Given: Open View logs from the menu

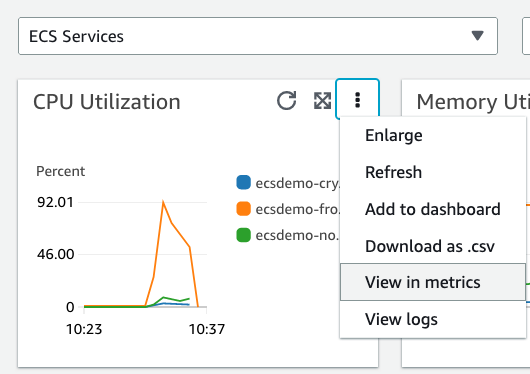Looking at the screenshot, I should coord(433,319).
